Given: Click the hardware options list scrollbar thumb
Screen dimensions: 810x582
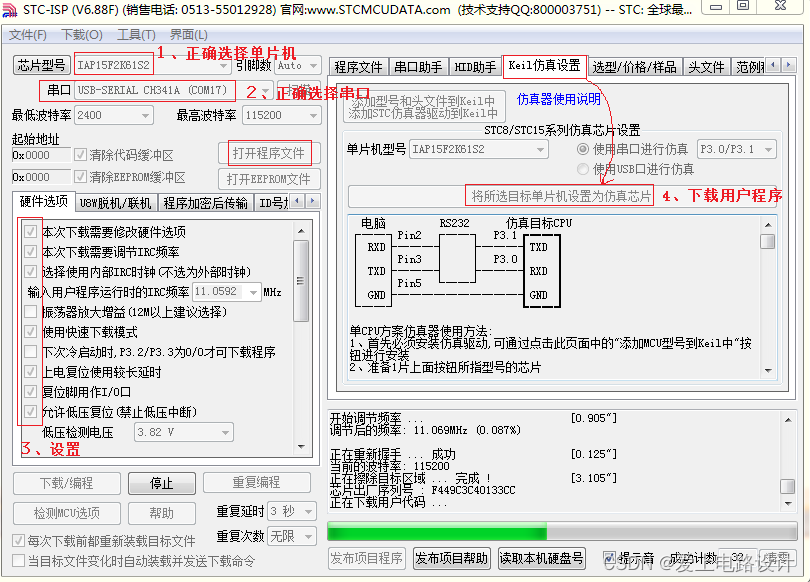Looking at the screenshot, I should point(301,281).
